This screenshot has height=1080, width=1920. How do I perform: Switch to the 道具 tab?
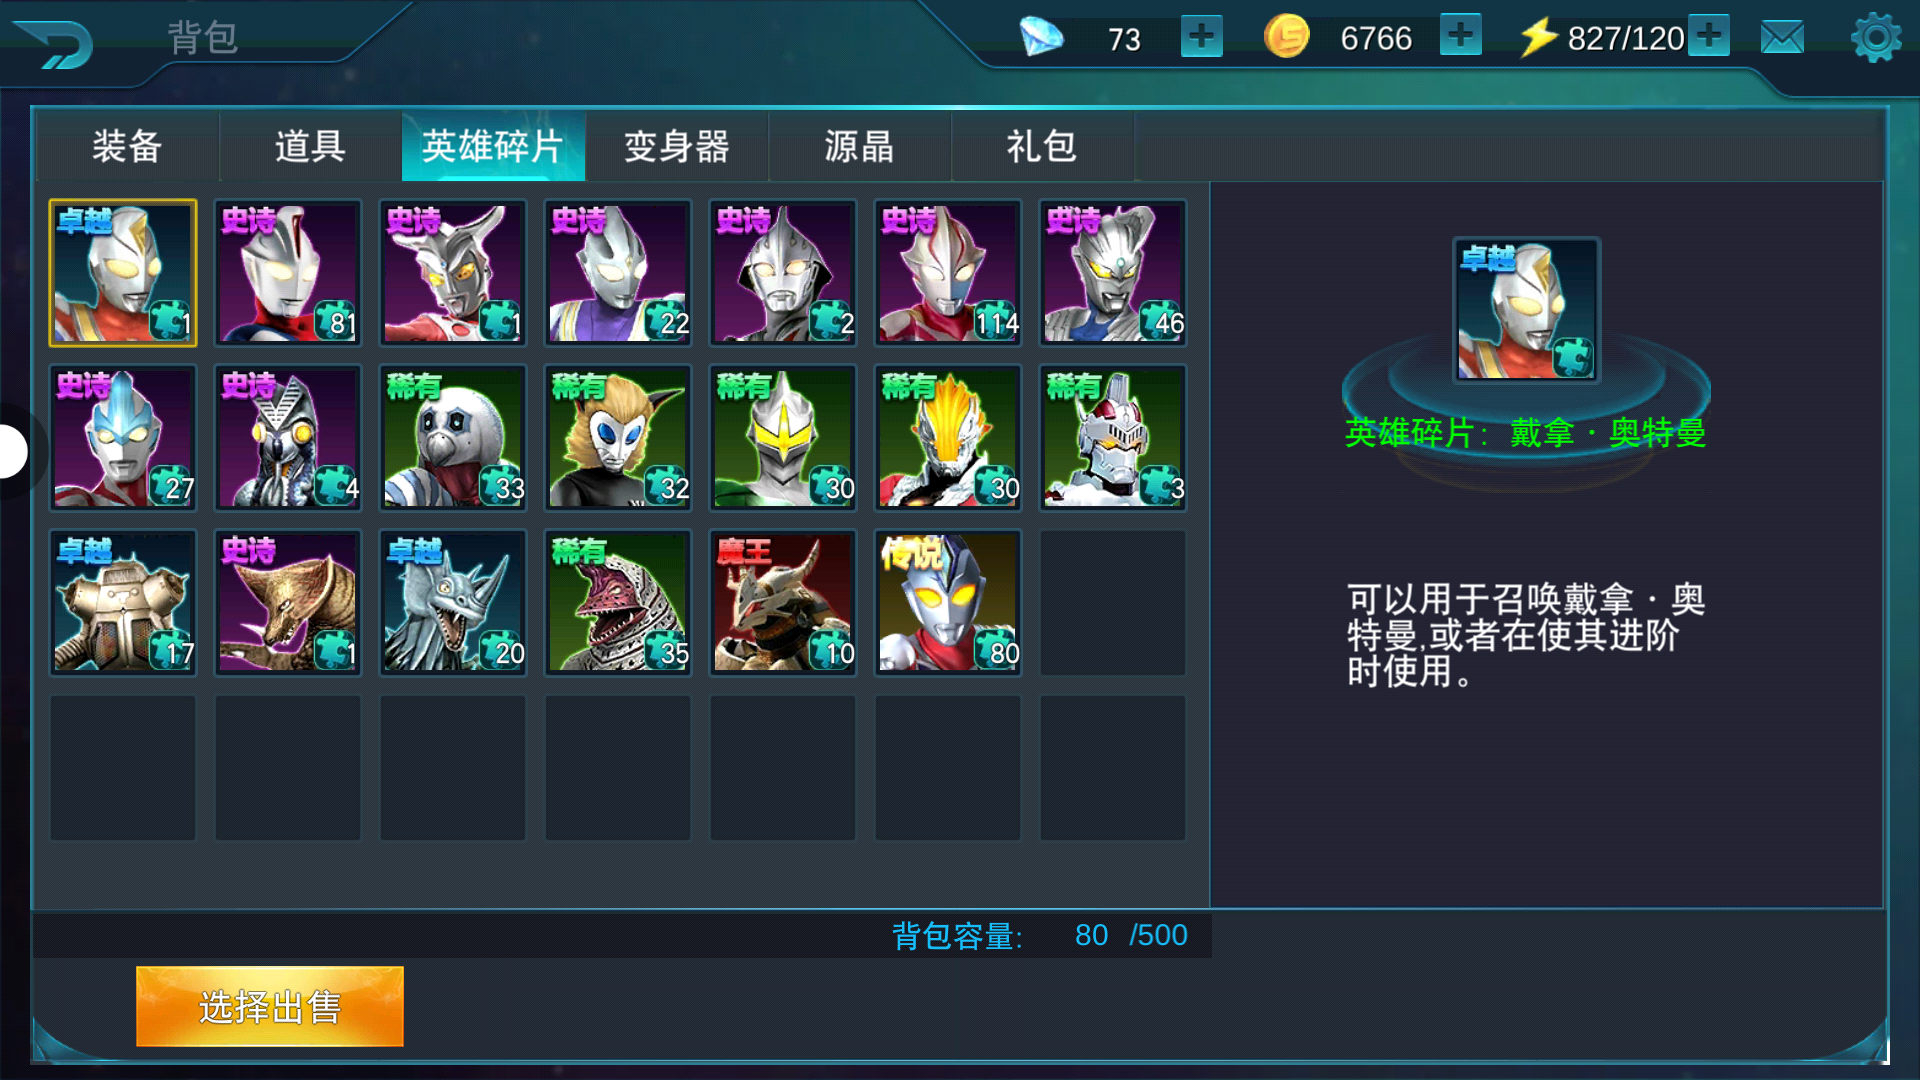[x=310, y=146]
